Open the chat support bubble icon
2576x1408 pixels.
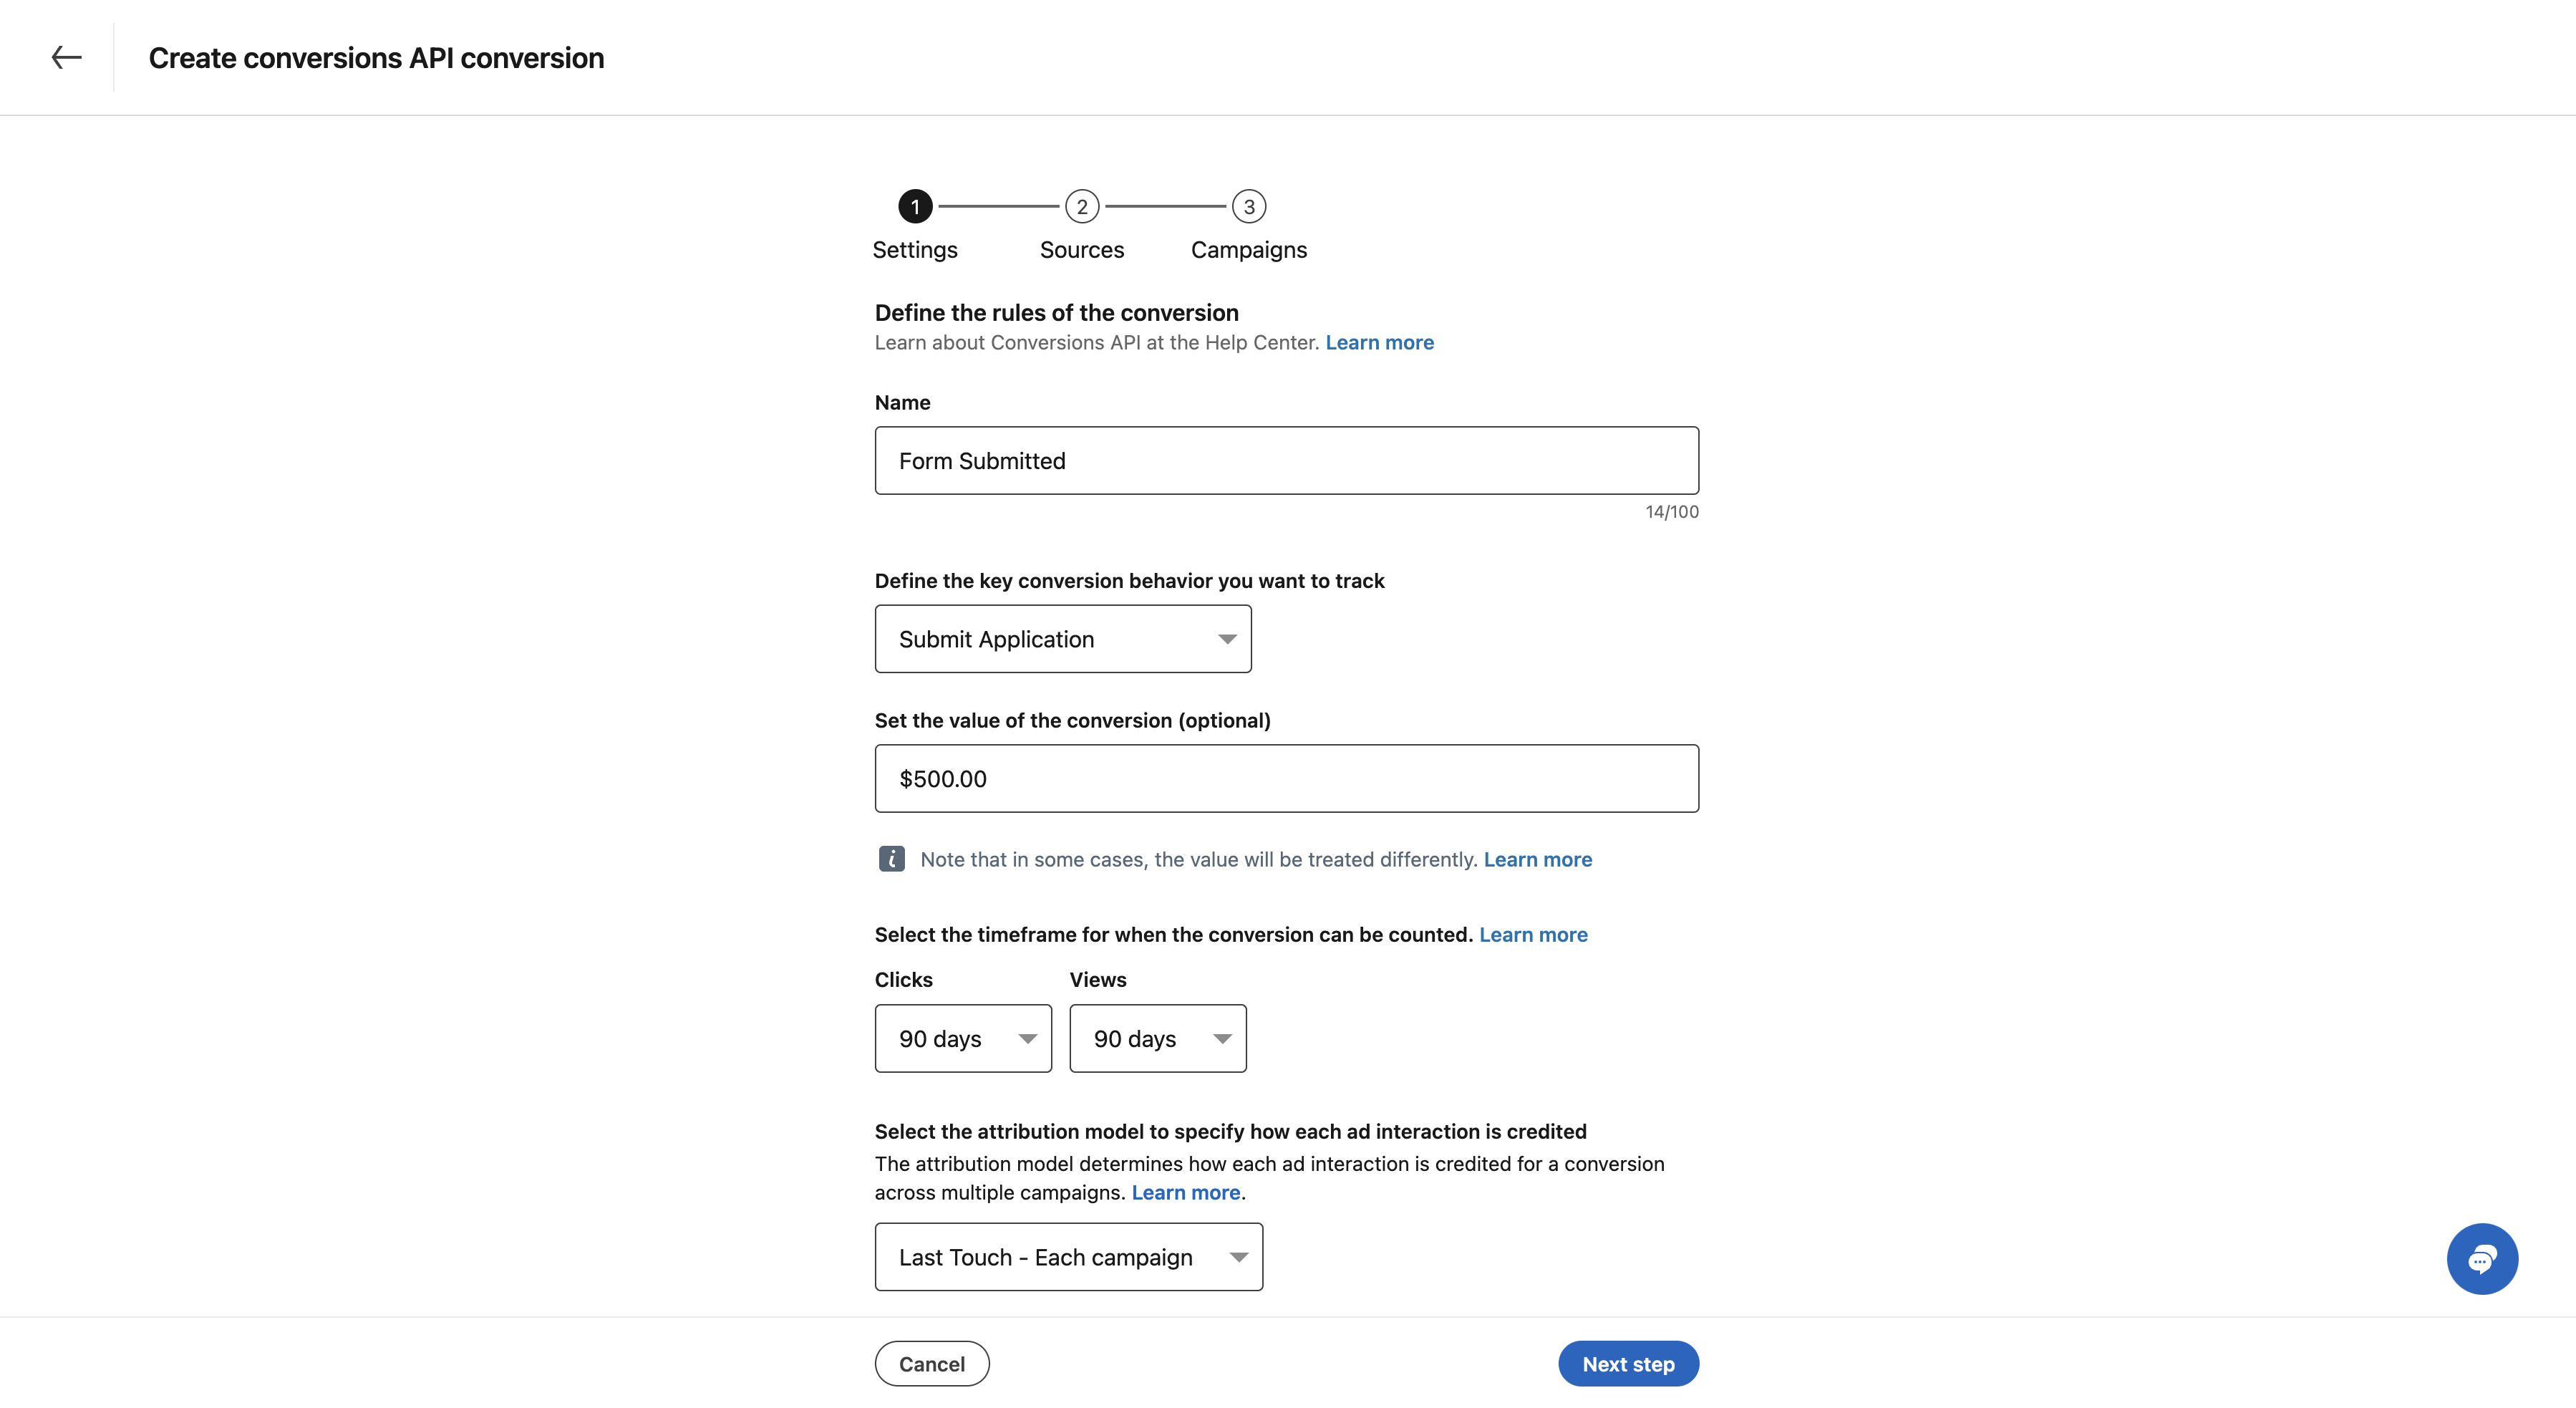pyautogui.click(x=2481, y=1258)
